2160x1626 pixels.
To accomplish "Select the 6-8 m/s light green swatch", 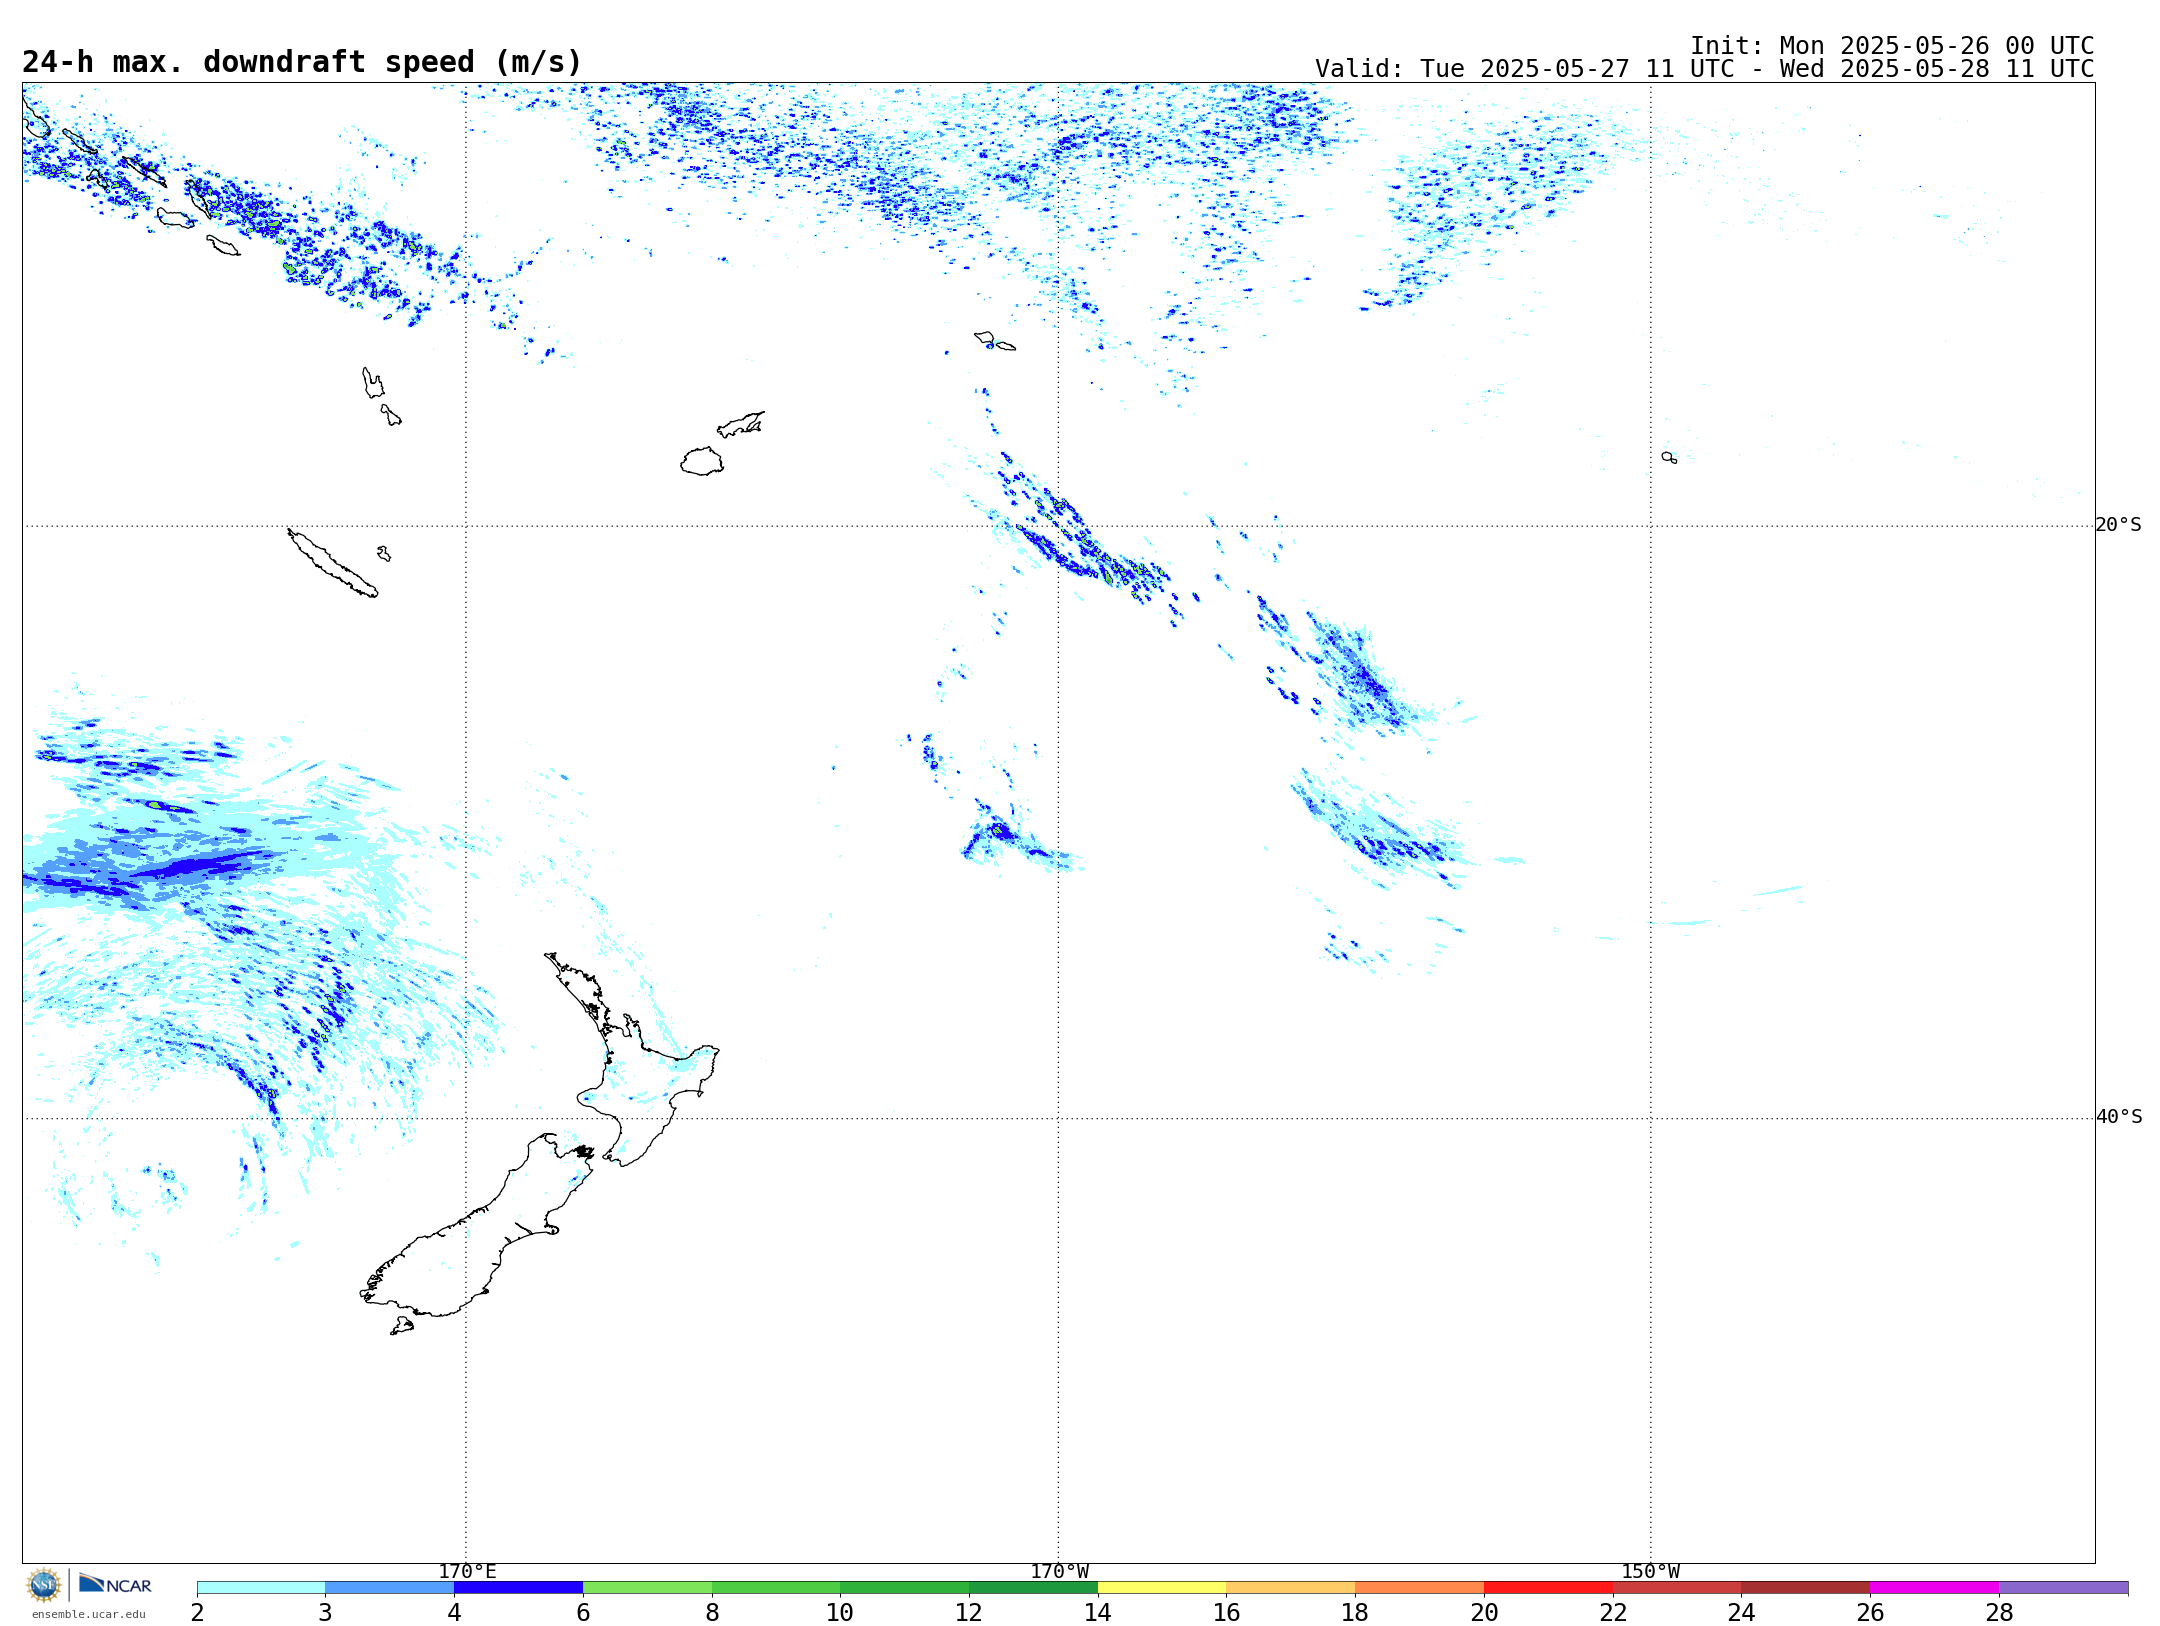I will point(647,1588).
